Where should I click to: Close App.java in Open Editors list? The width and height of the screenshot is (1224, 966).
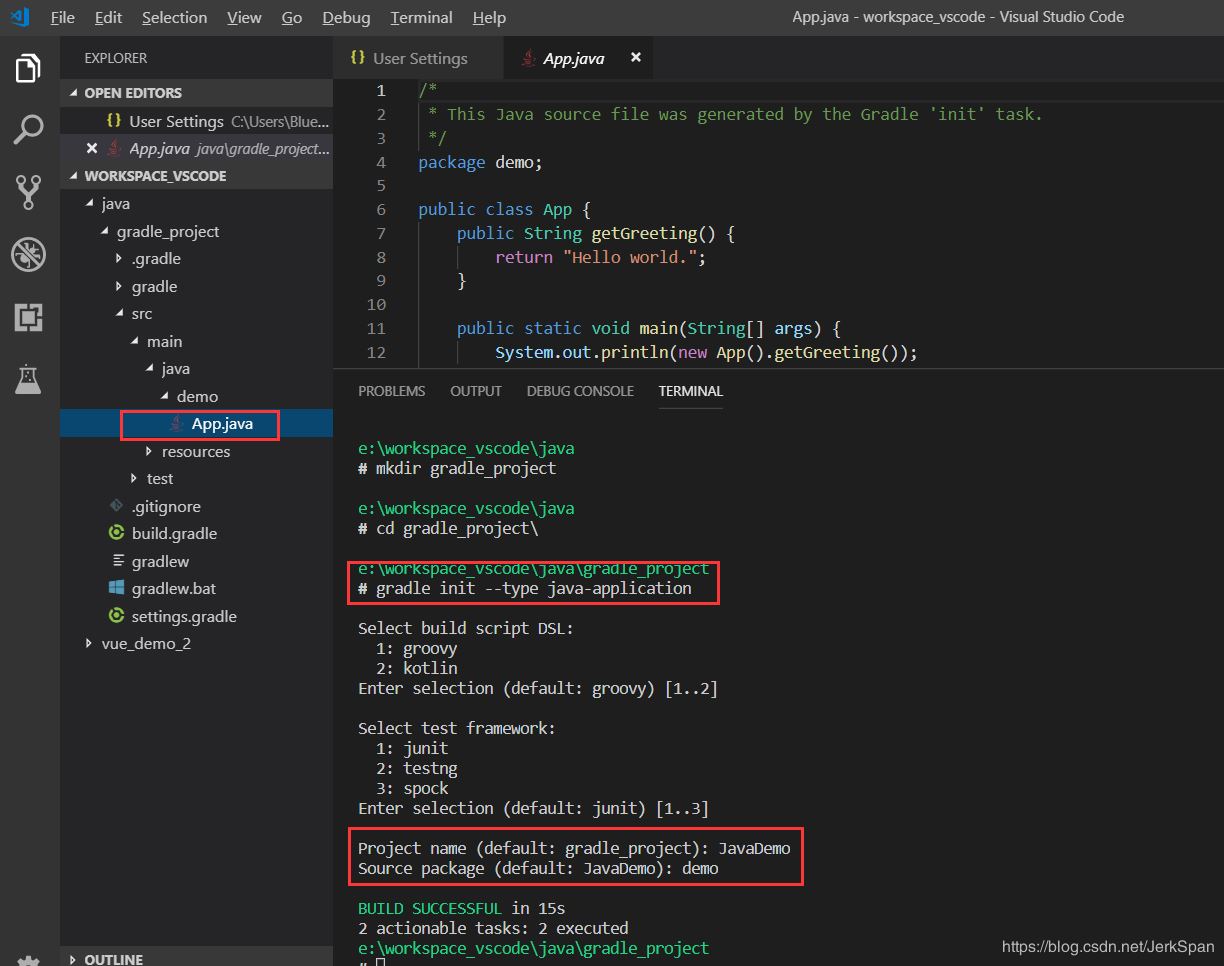pyautogui.click(x=92, y=148)
